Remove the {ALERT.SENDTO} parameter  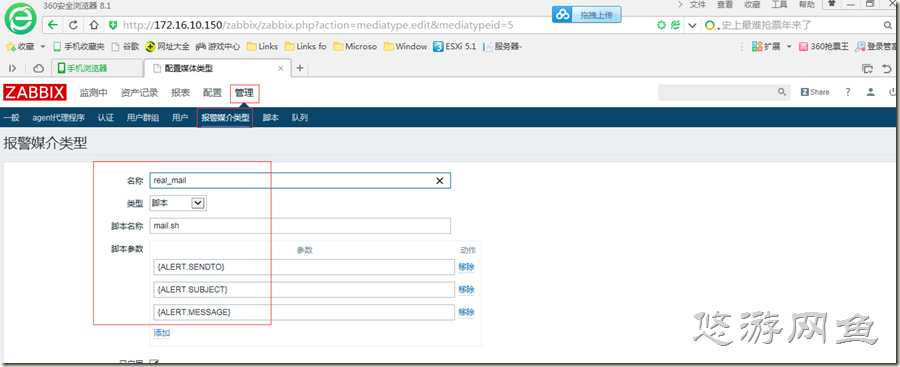coord(466,266)
